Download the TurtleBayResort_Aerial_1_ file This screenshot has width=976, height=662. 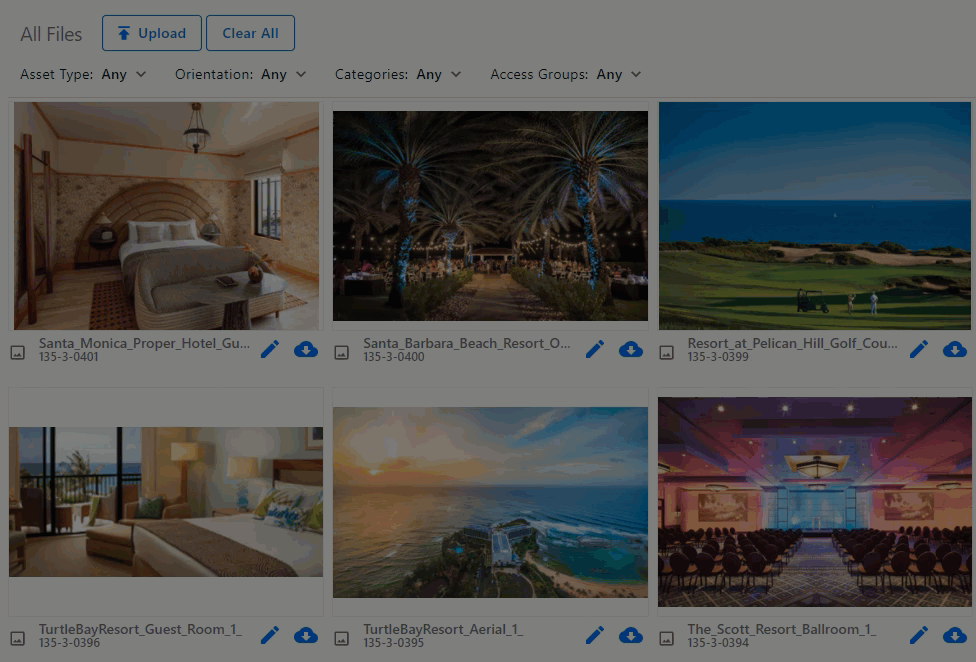point(631,635)
